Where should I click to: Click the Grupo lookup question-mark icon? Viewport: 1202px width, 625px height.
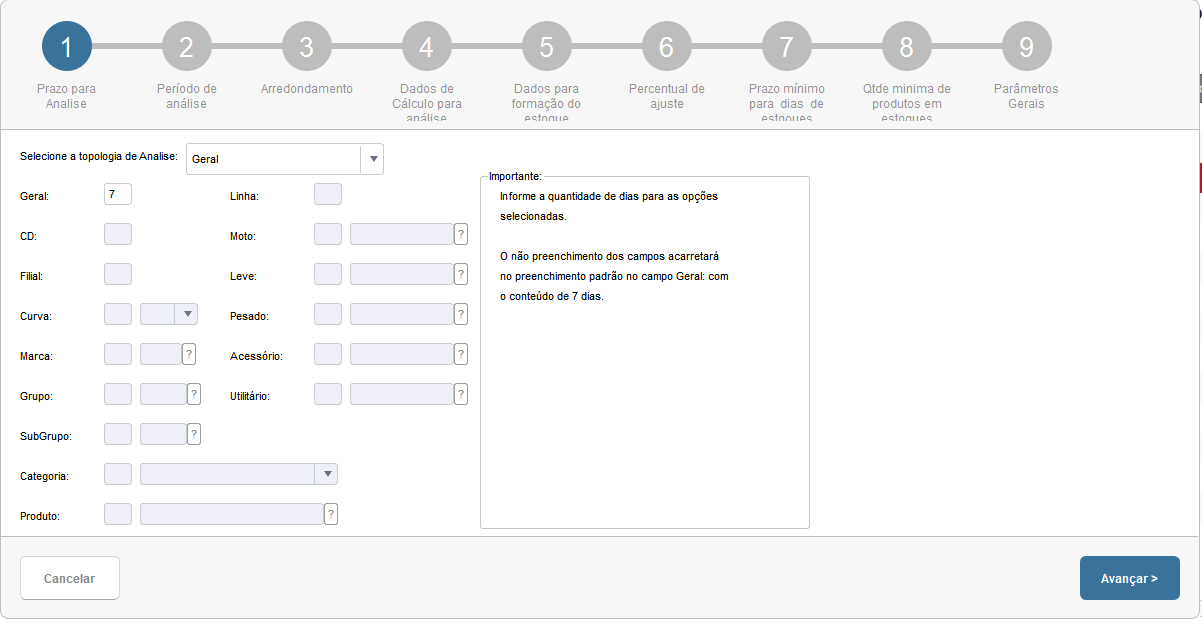194,394
